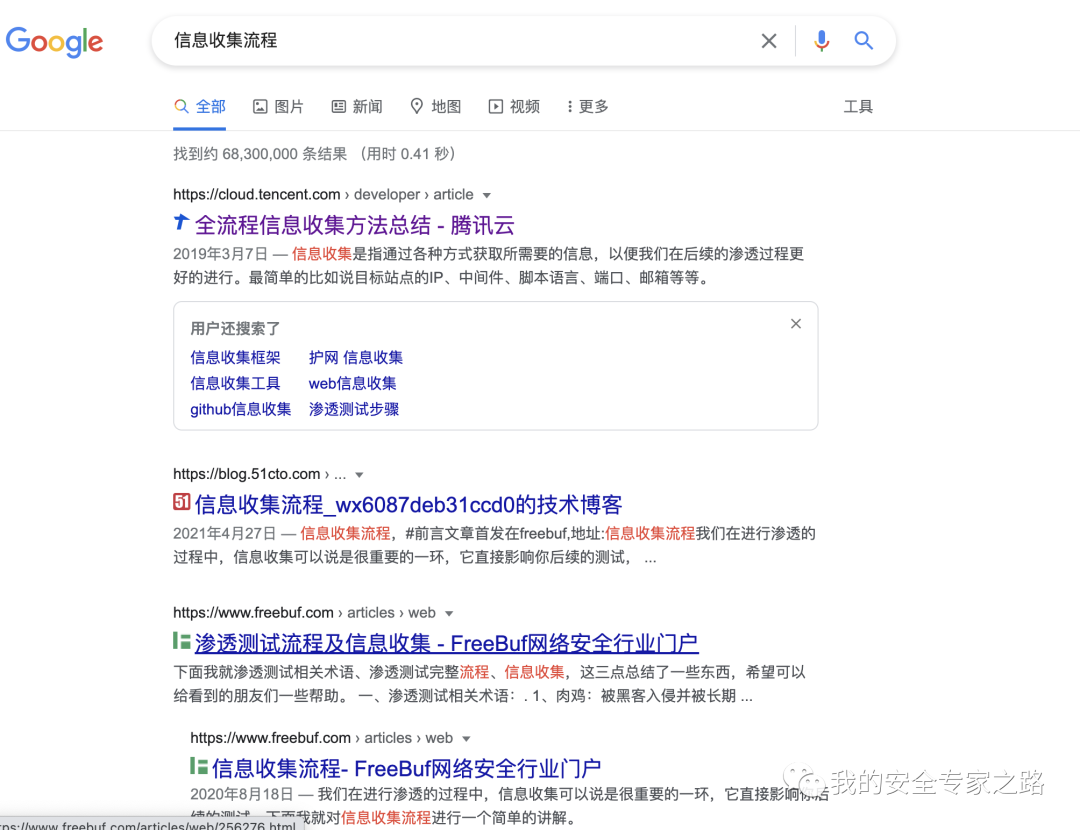Click the 用户还搜索了 heading
The height and width of the screenshot is (830, 1080).
[x=236, y=329]
